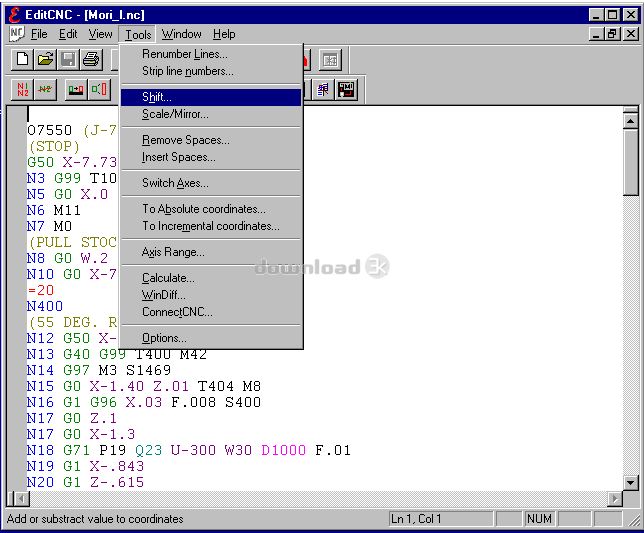This screenshot has width=644, height=533.
Task: Create a new file with toolbar icon
Action: tap(22, 60)
